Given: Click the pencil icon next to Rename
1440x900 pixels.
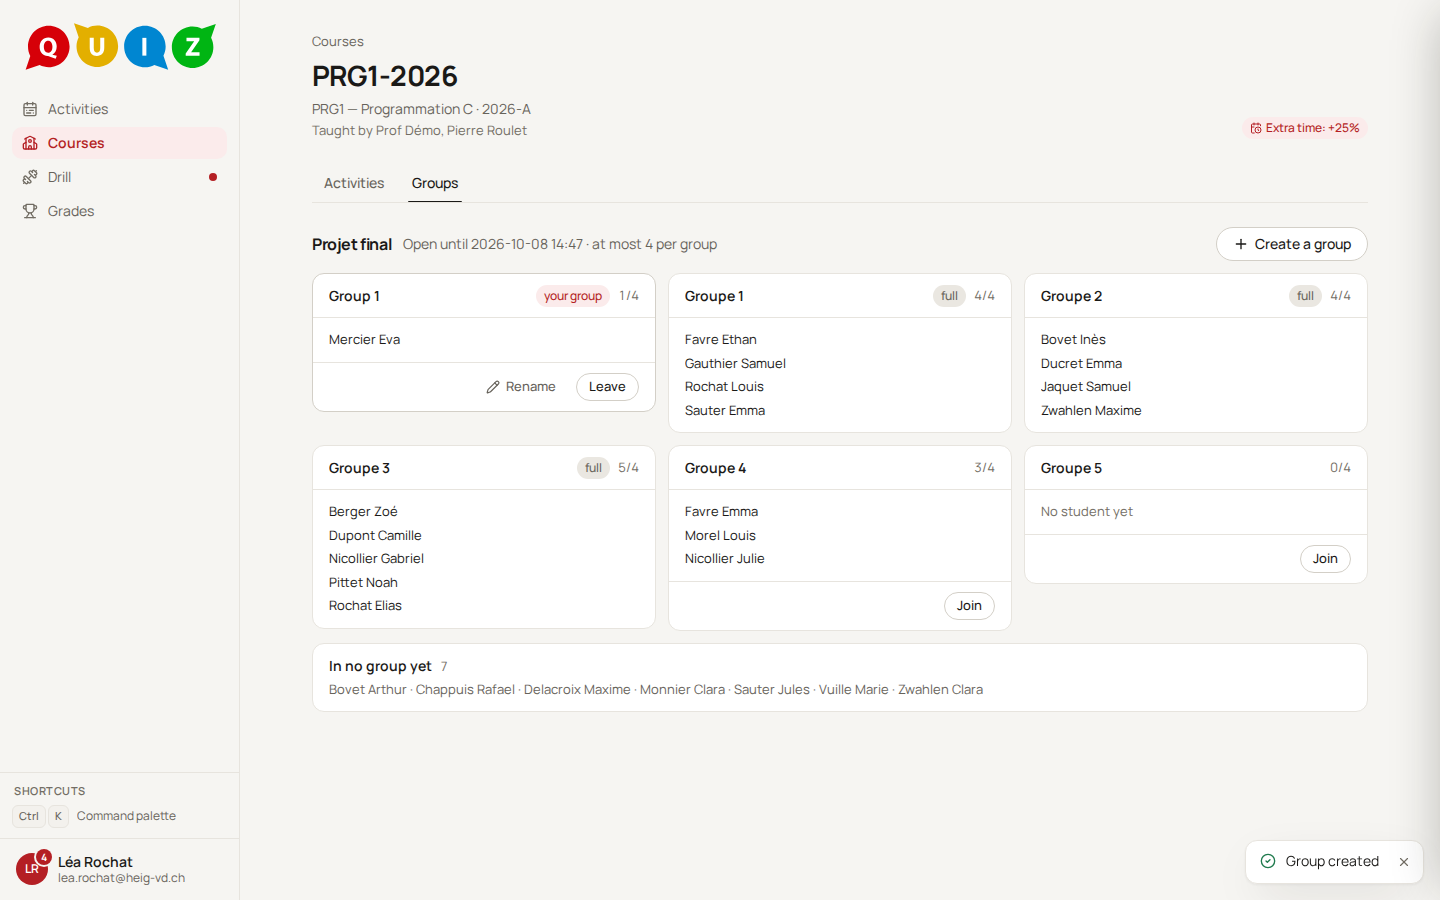Looking at the screenshot, I should [x=493, y=387].
